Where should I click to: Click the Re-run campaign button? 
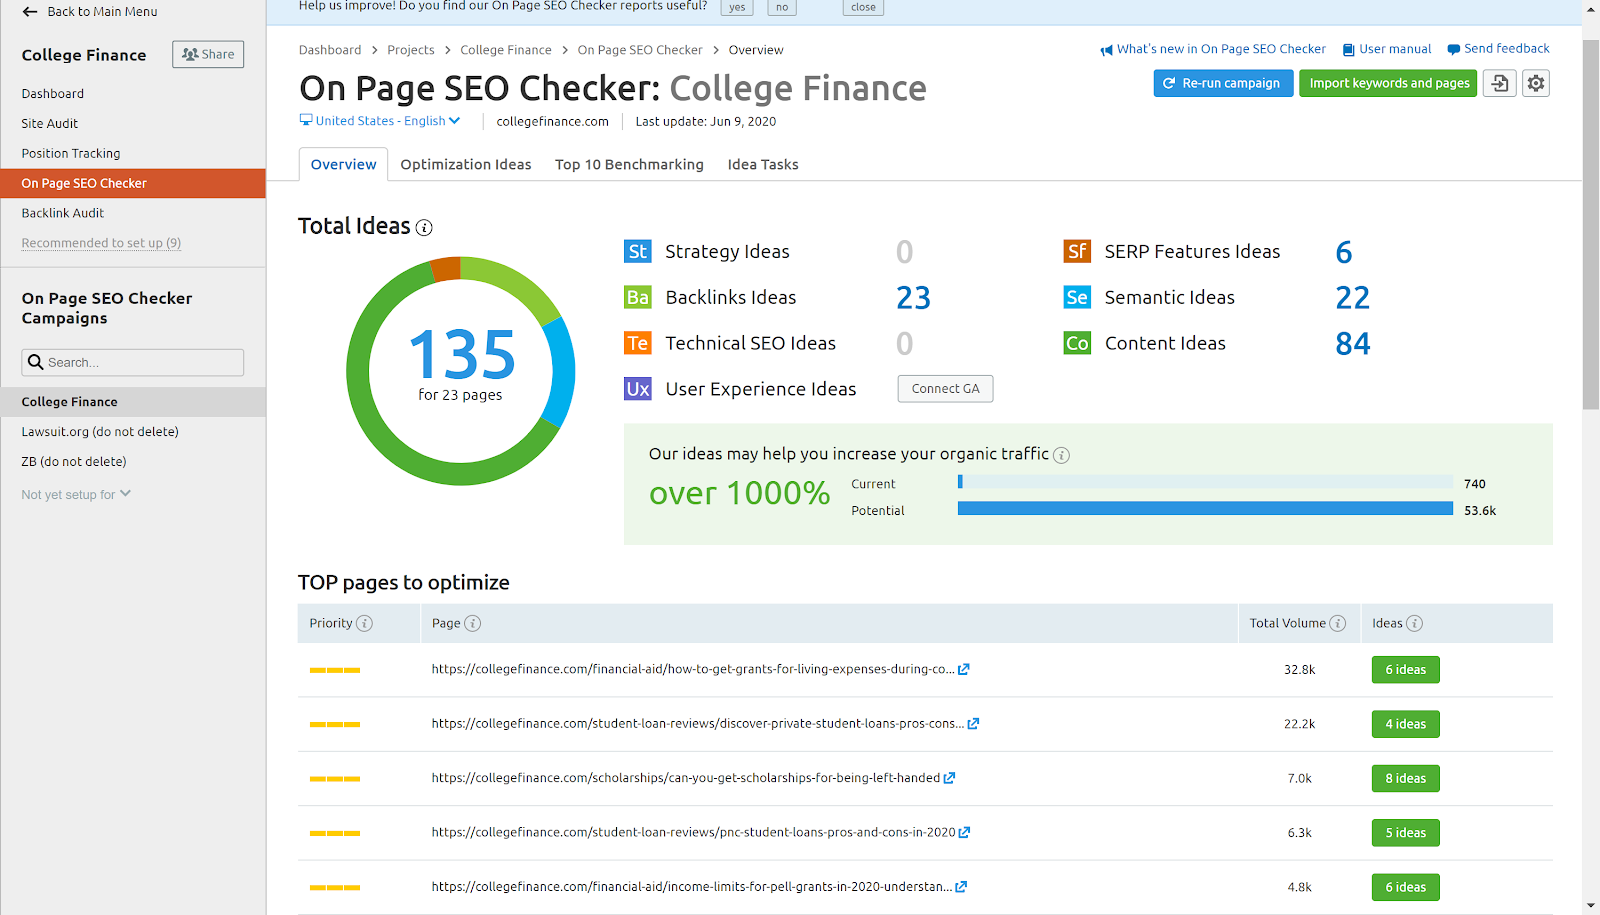[1223, 83]
